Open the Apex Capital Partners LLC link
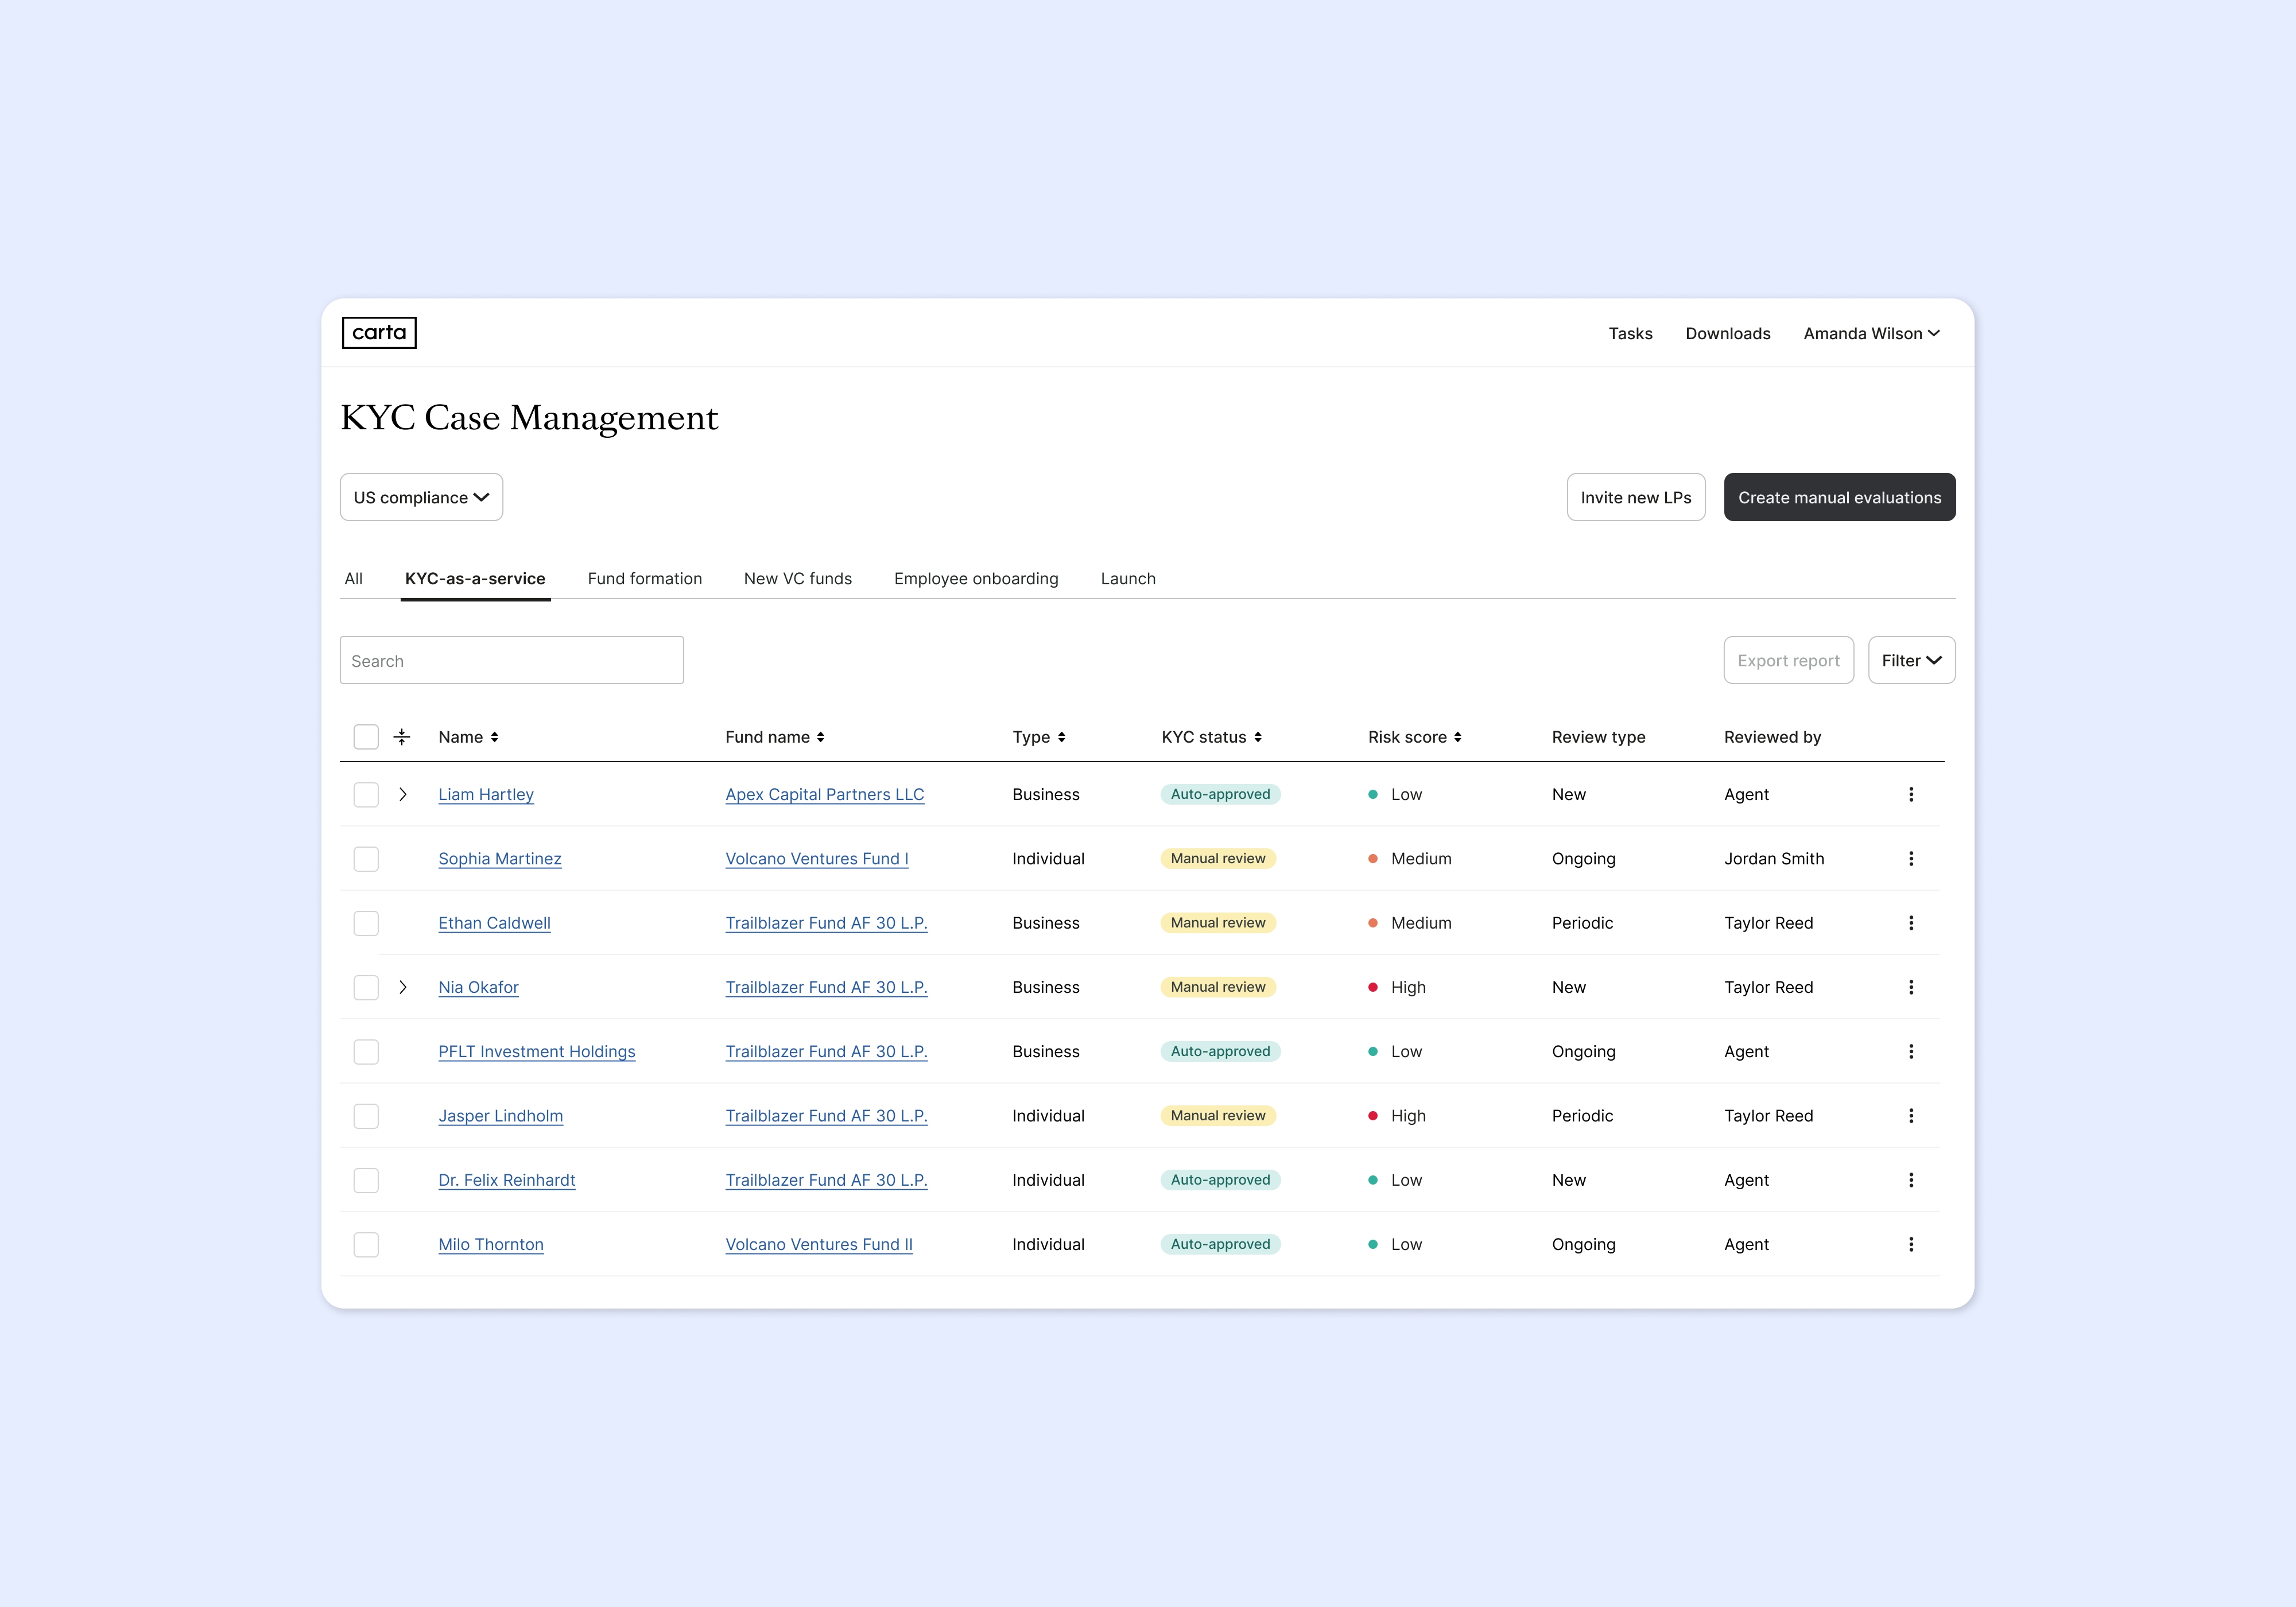The image size is (2296, 1607). pos(825,794)
